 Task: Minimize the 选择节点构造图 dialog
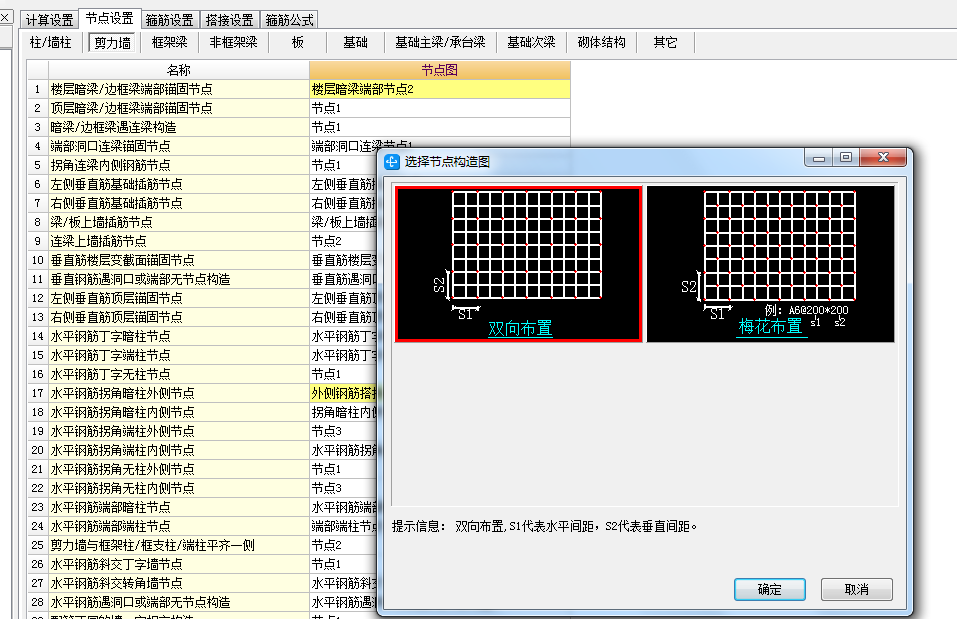point(819,157)
